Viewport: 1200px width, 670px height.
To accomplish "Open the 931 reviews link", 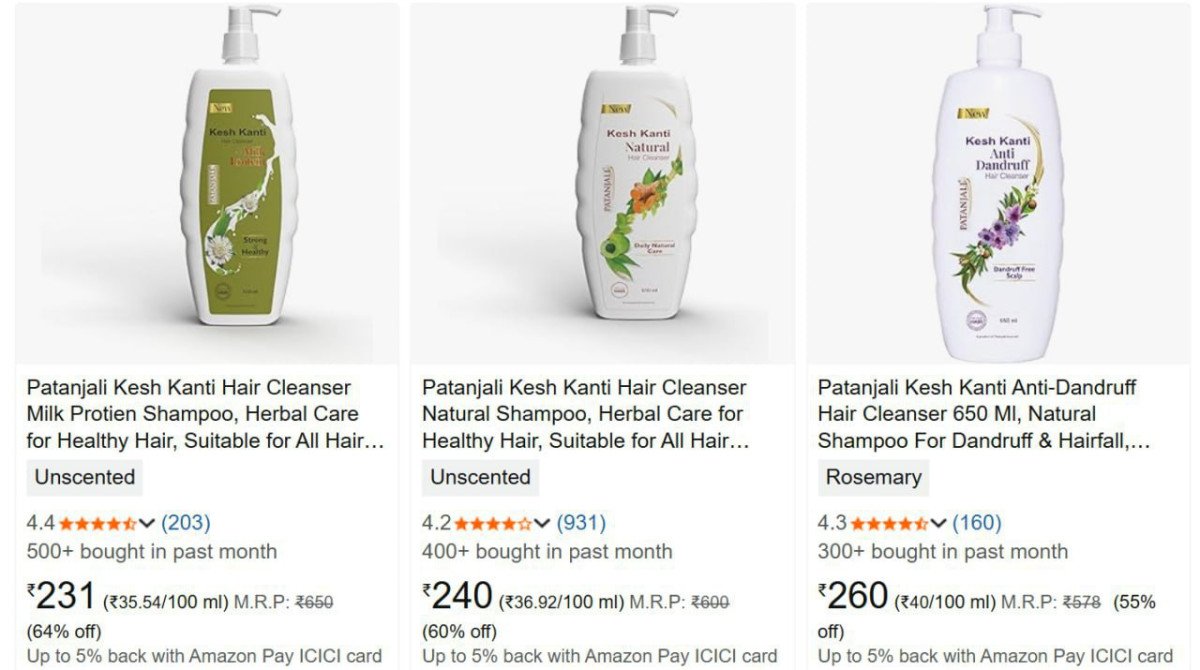I will [x=581, y=523].
